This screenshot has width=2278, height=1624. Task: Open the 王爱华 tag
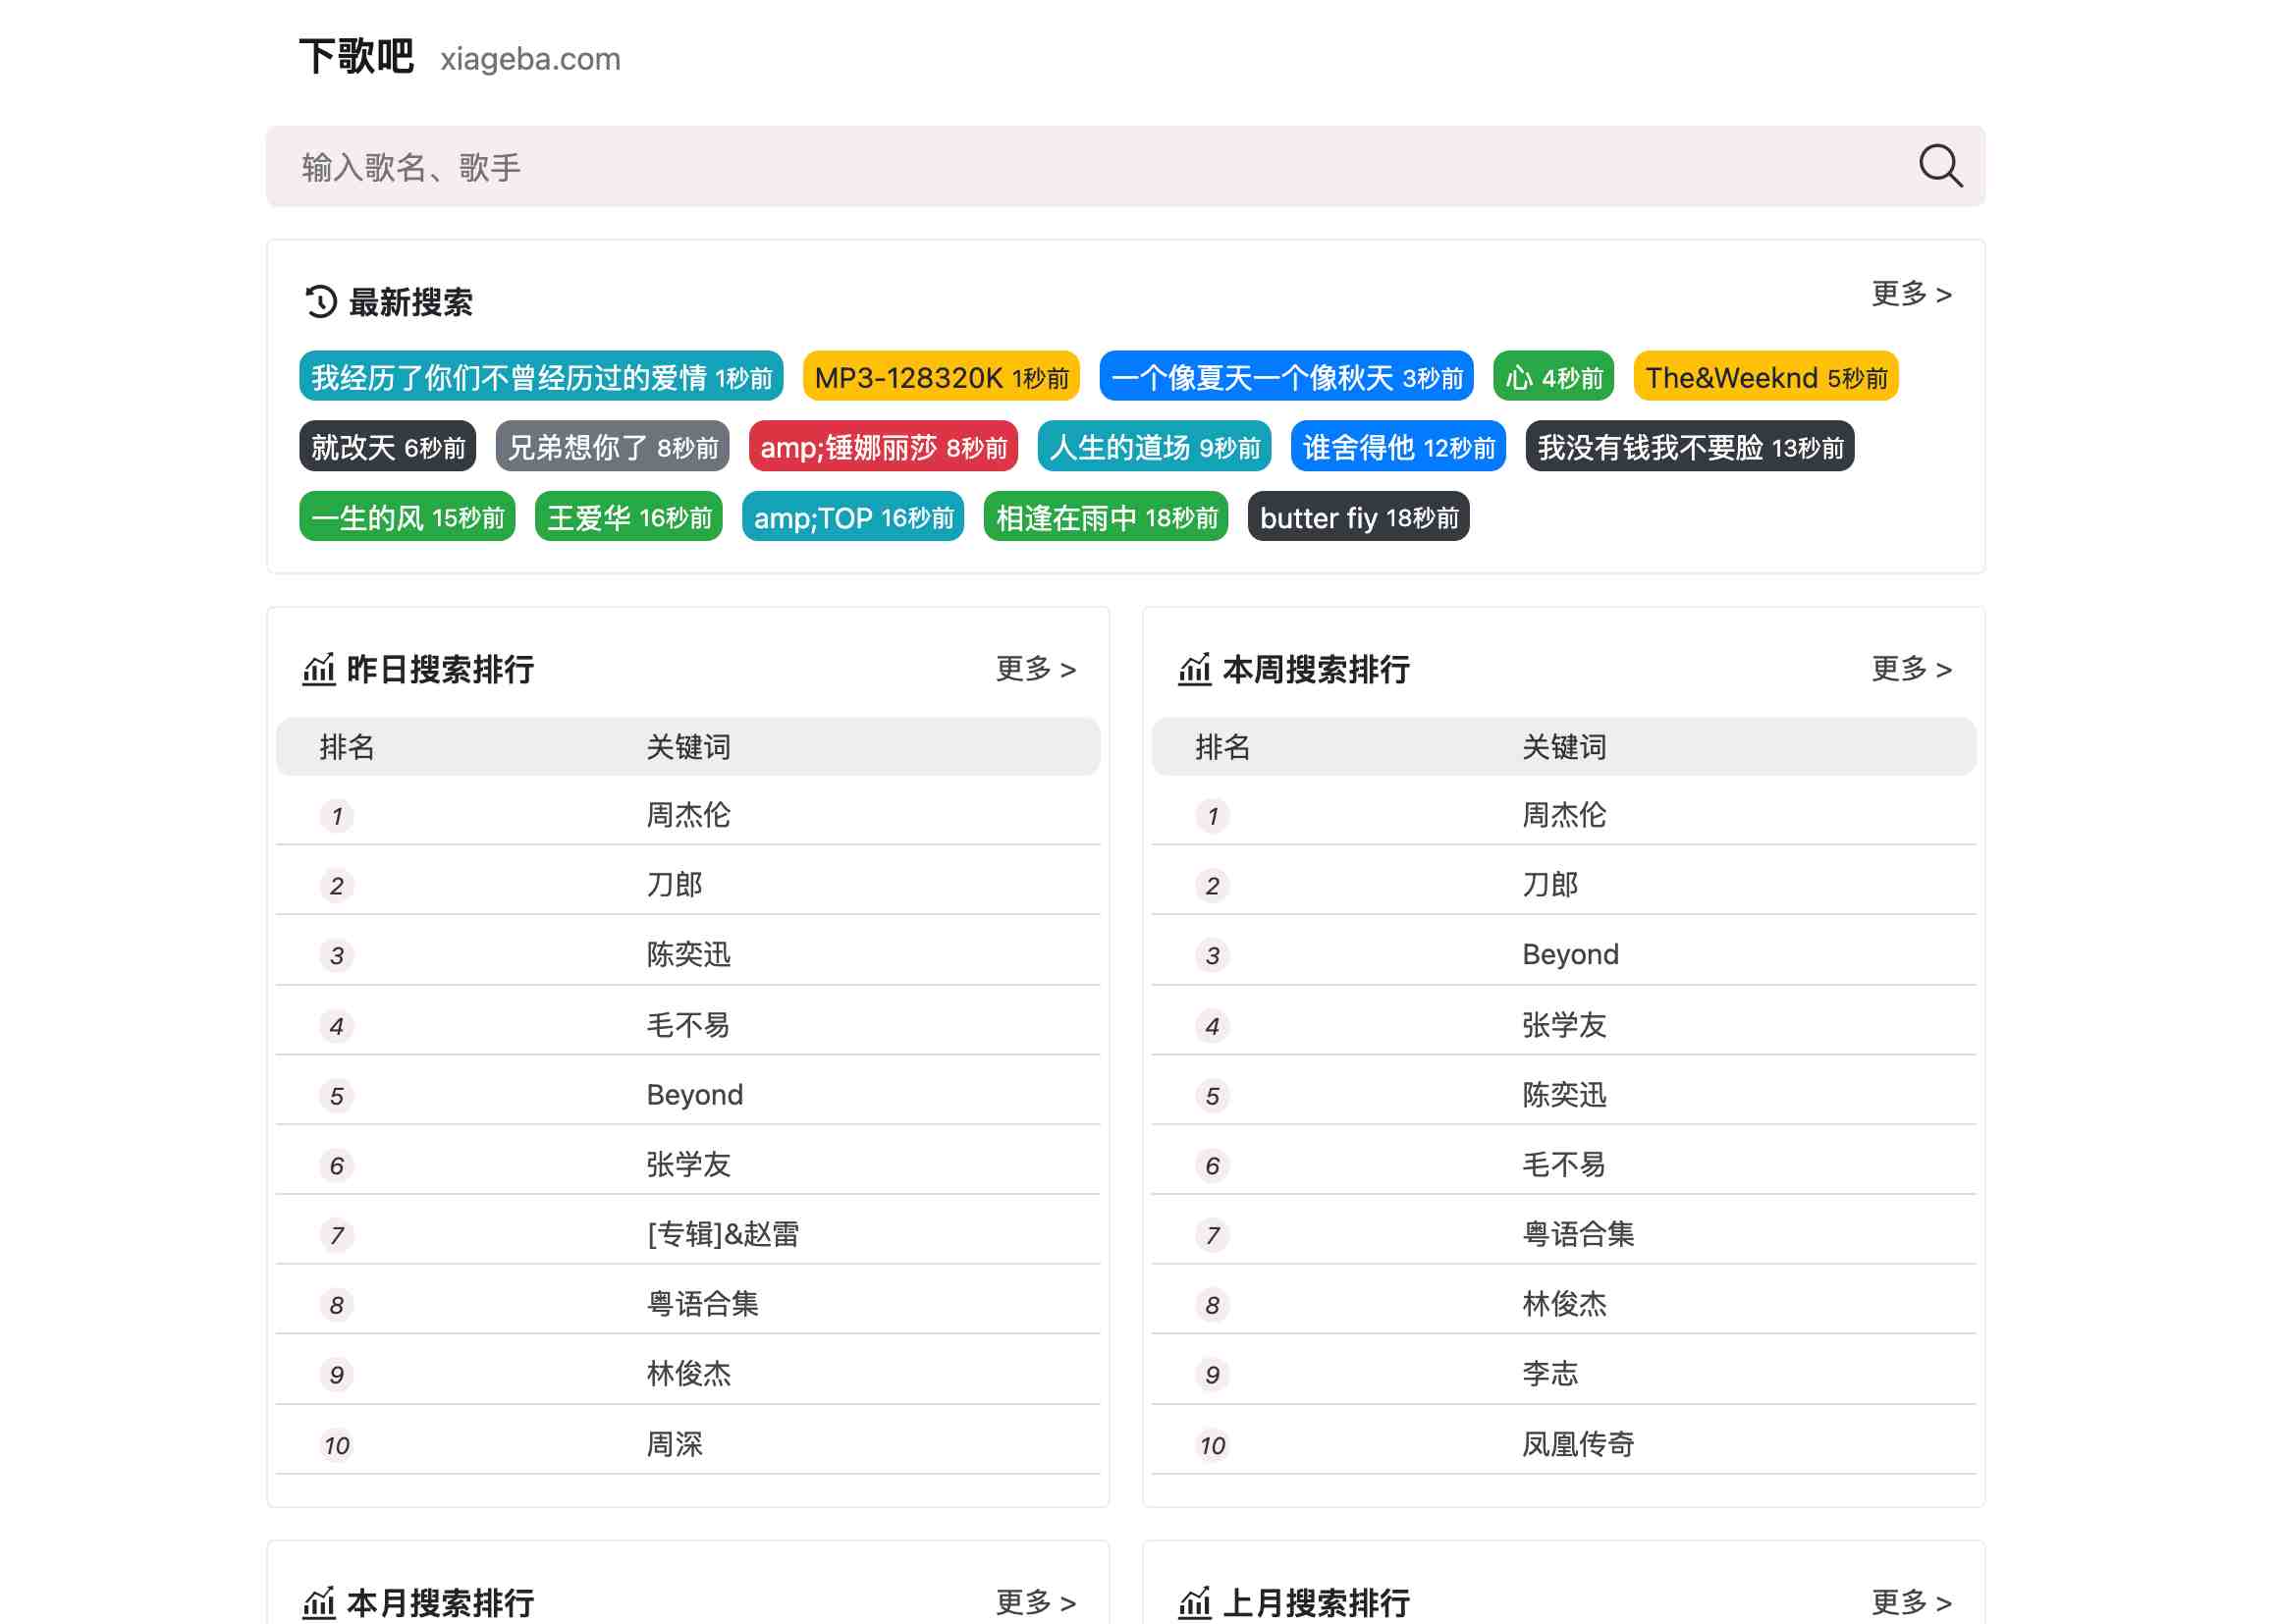click(x=628, y=517)
